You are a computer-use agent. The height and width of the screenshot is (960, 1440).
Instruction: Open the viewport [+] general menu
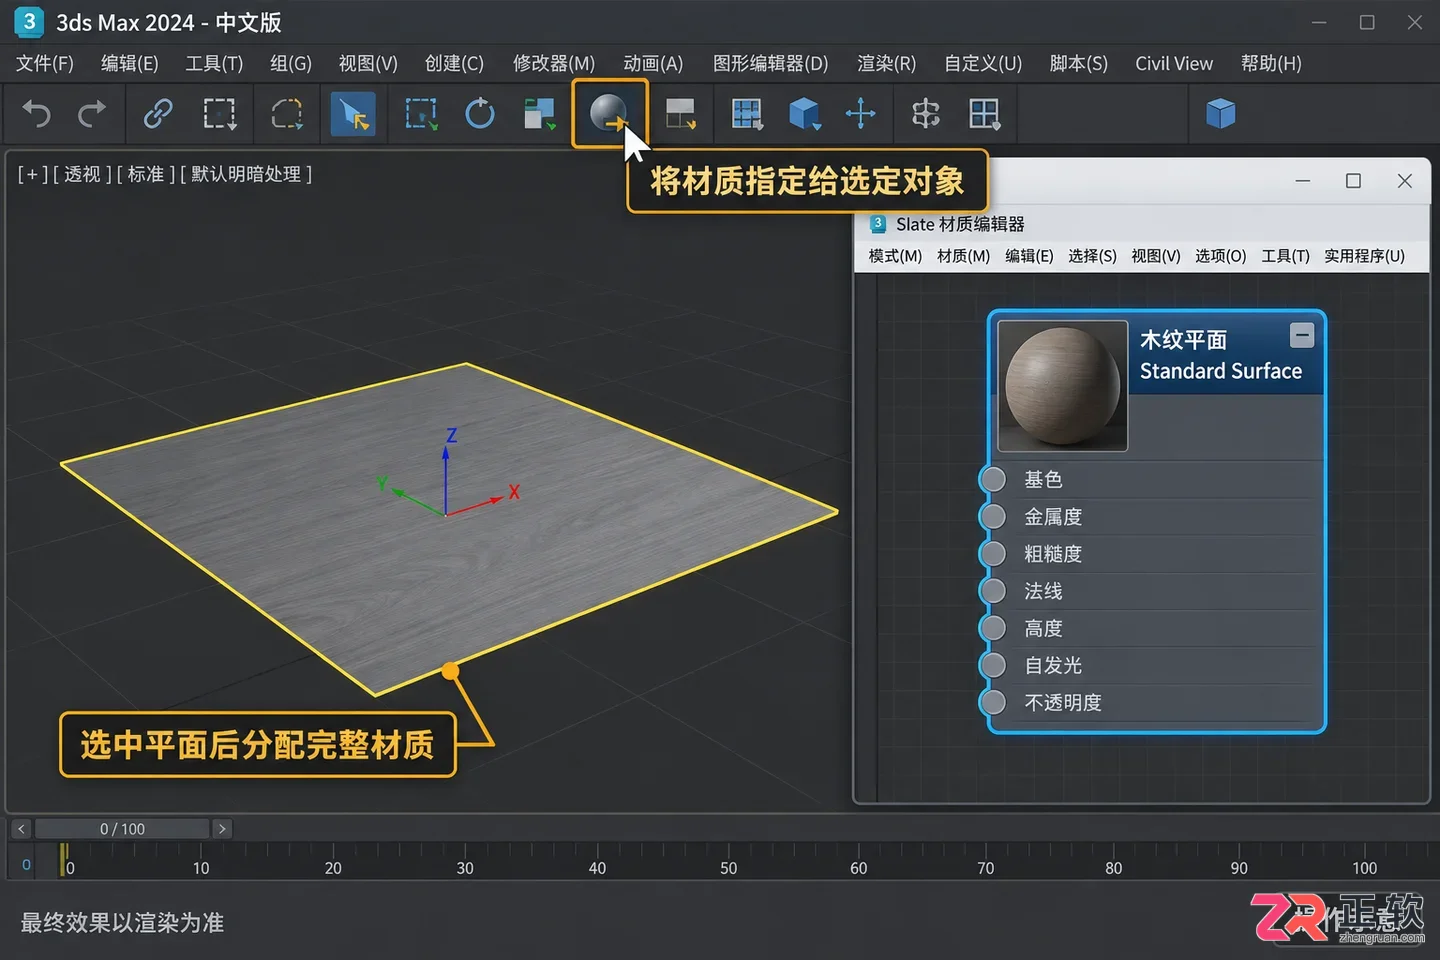coord(32,174)
